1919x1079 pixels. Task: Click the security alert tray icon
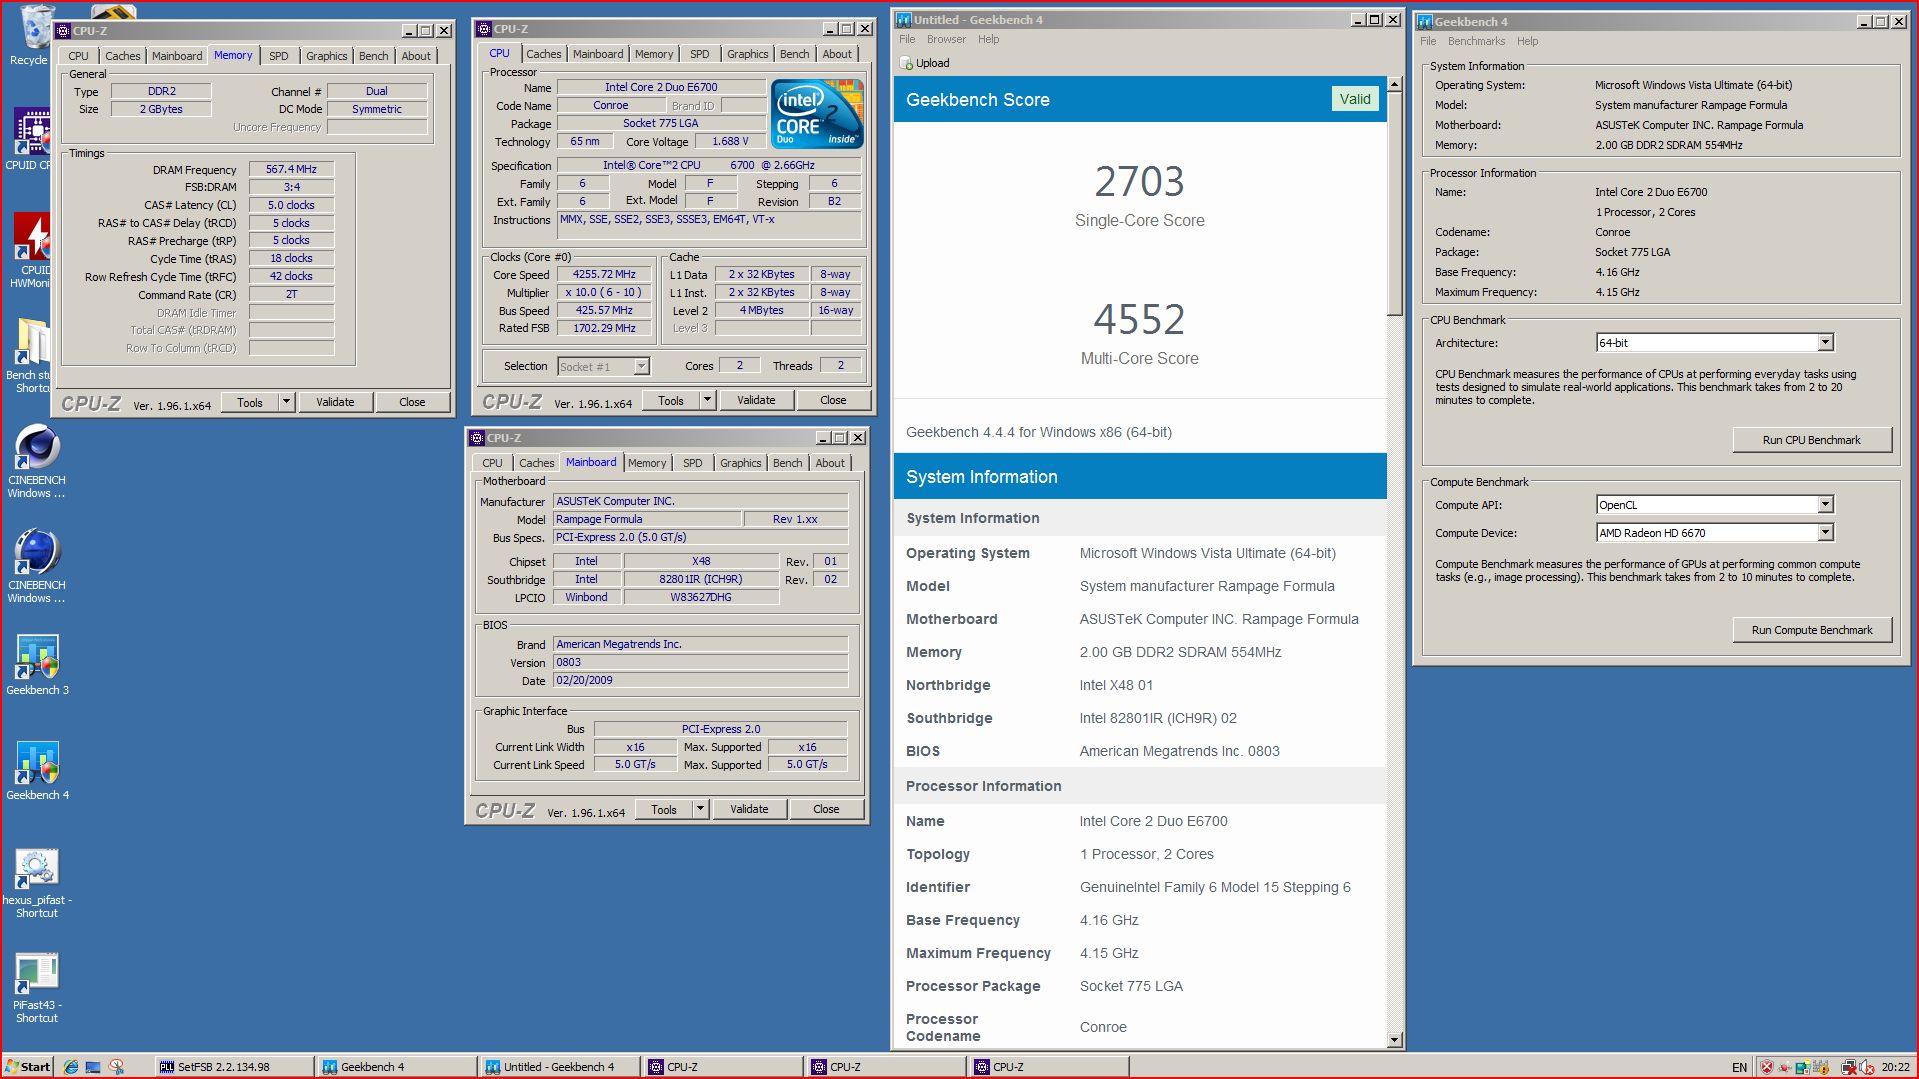click(x=1766, y=1067)
